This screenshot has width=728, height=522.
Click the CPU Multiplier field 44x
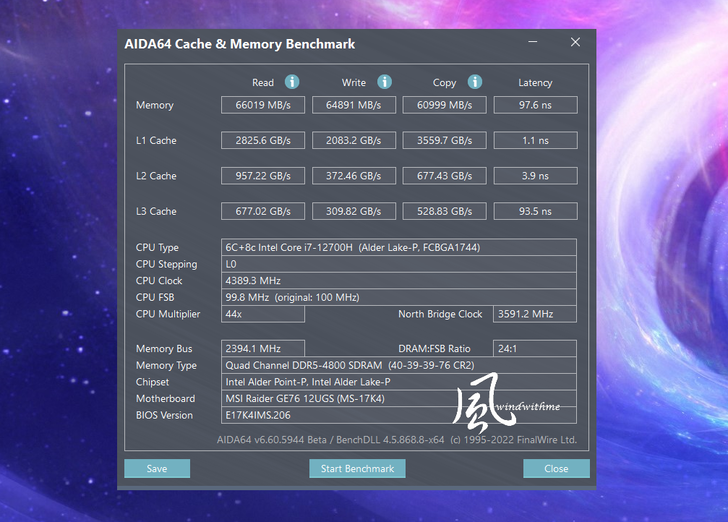click(x=263, y=314)
